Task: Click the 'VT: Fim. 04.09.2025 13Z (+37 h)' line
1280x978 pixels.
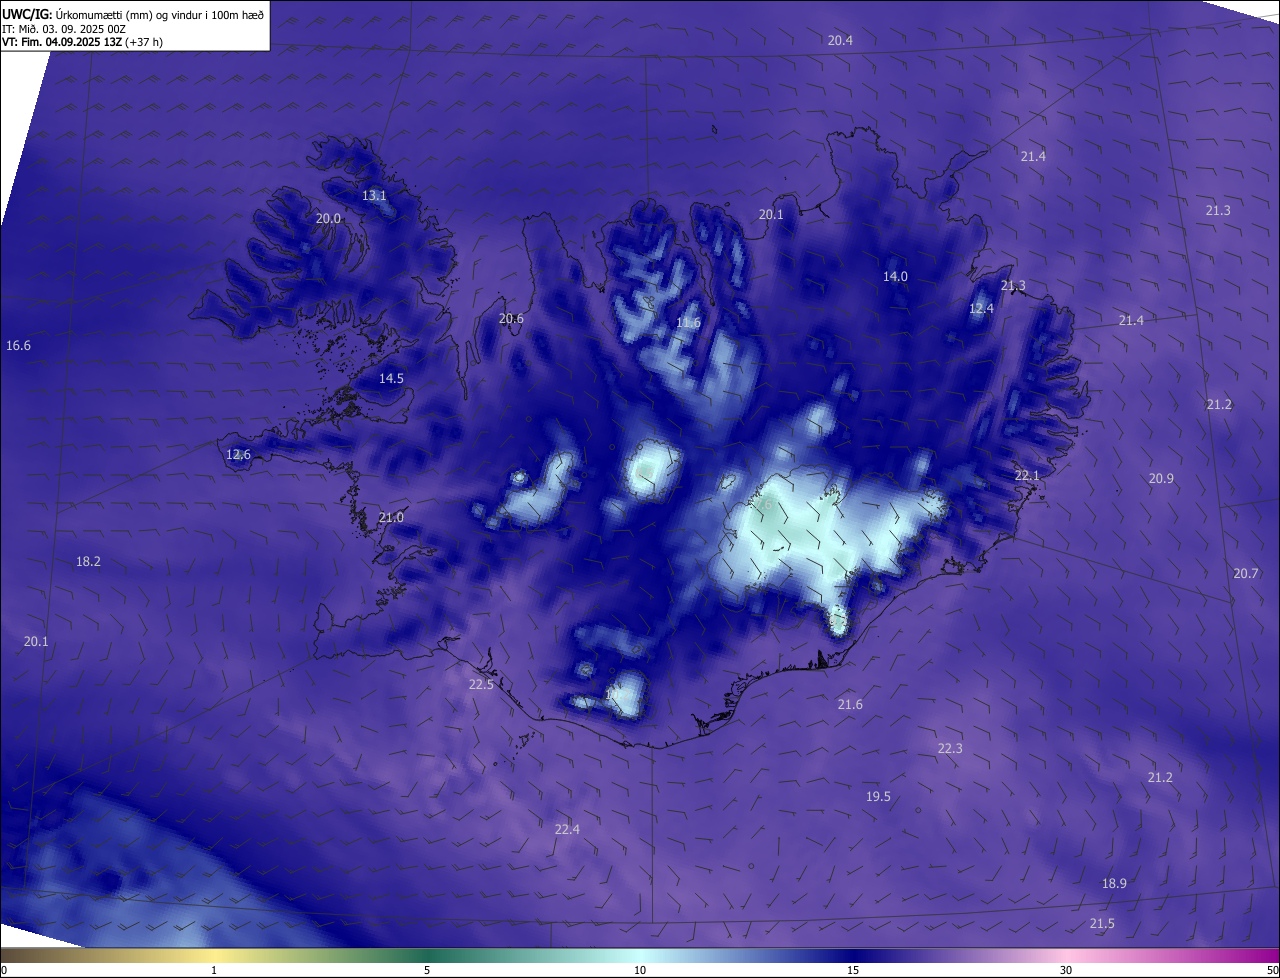Action: pos(82,42)
